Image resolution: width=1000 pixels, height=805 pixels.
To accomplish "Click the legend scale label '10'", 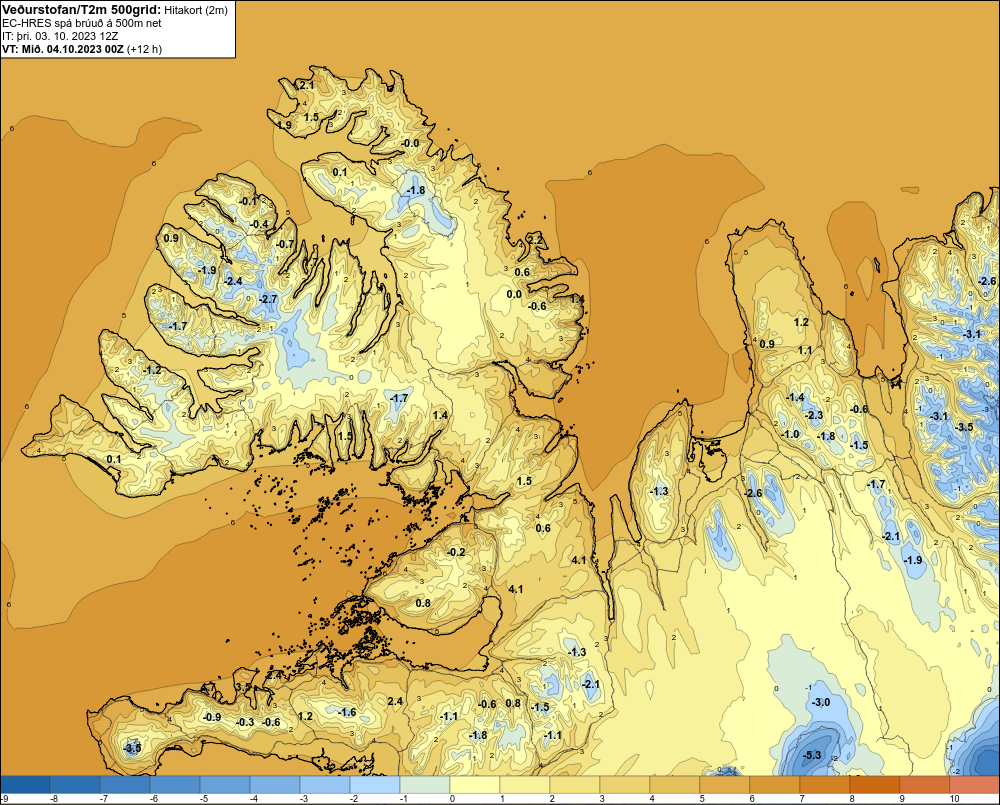I will point(954,799).
